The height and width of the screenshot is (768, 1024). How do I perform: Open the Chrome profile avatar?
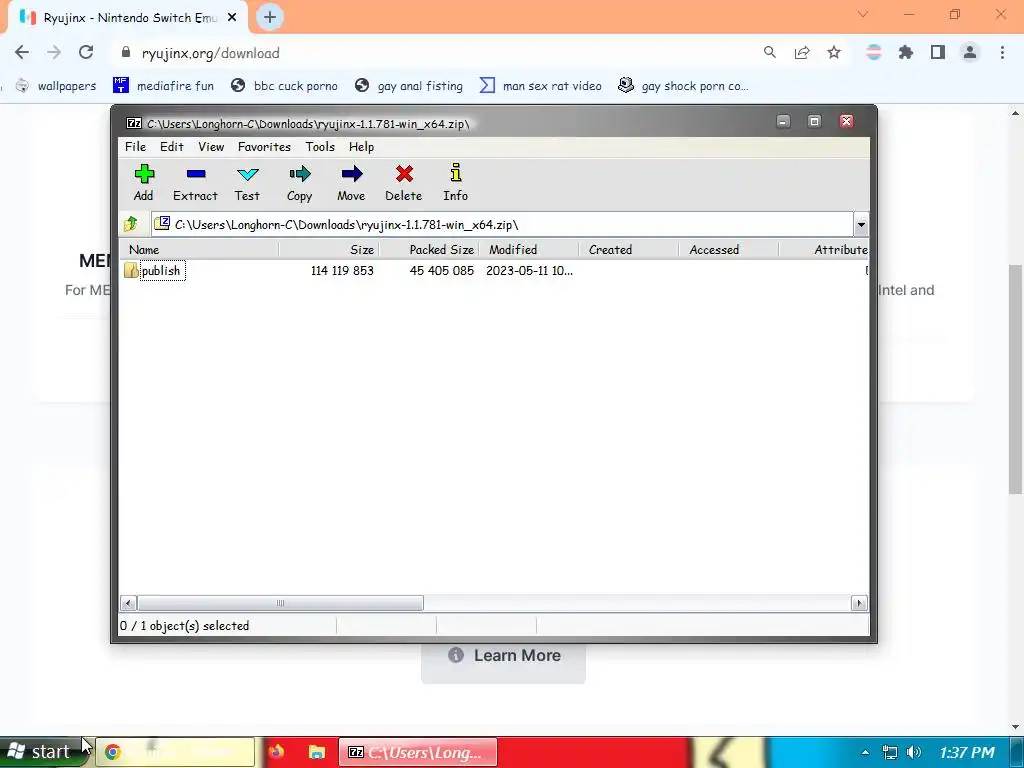click(x=970, y=52)
